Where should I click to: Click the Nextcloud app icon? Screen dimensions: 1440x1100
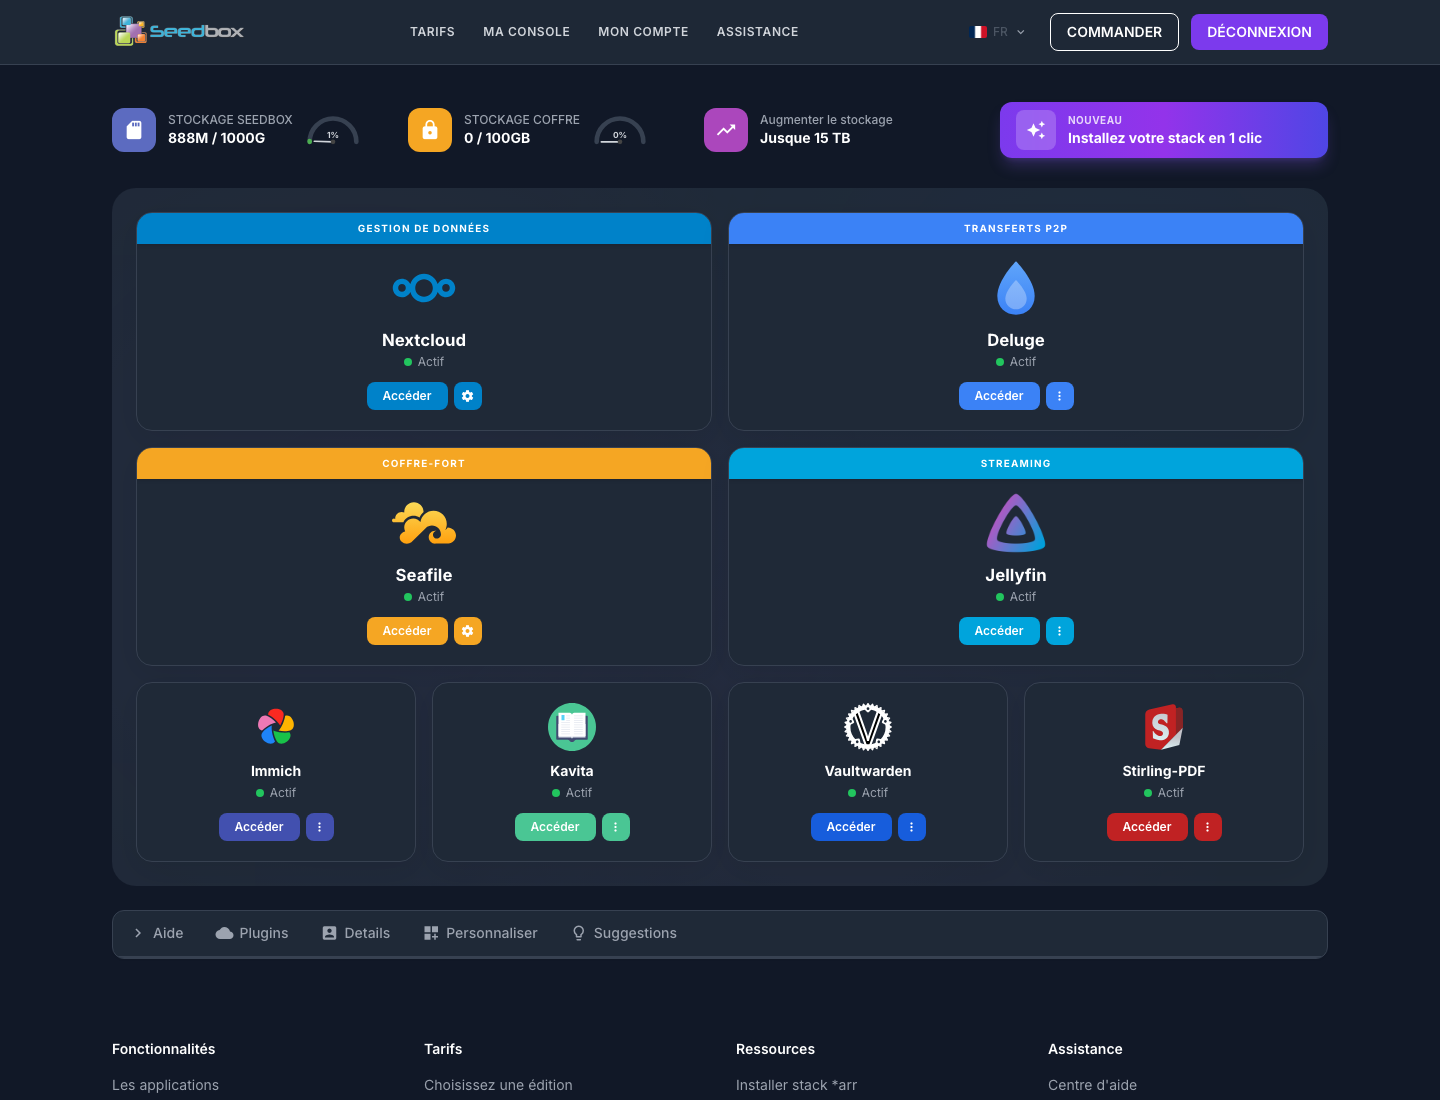(x=424, y=288)
